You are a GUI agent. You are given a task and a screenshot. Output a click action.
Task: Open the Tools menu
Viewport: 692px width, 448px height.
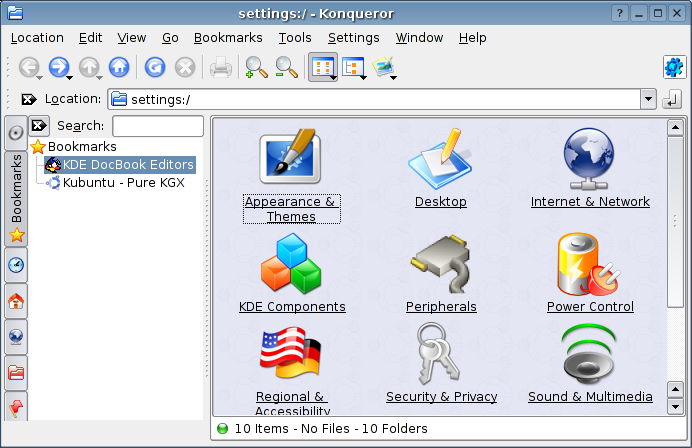coord(295,38)
